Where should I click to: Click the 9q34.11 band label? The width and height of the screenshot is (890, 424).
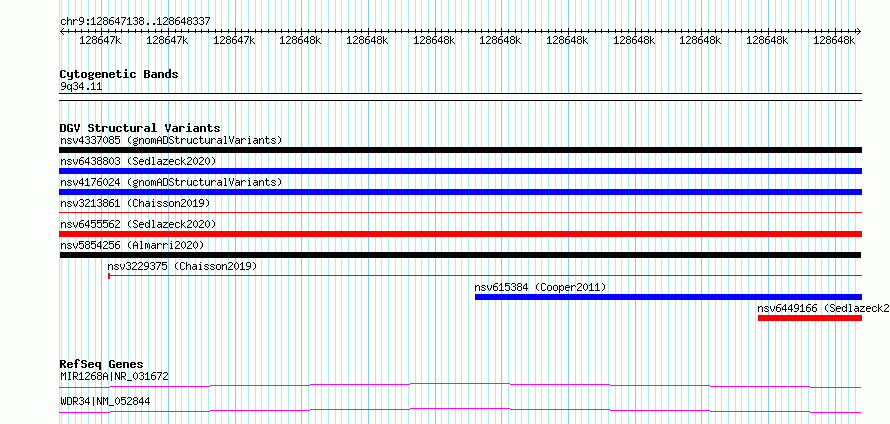(x=81, y=86)
